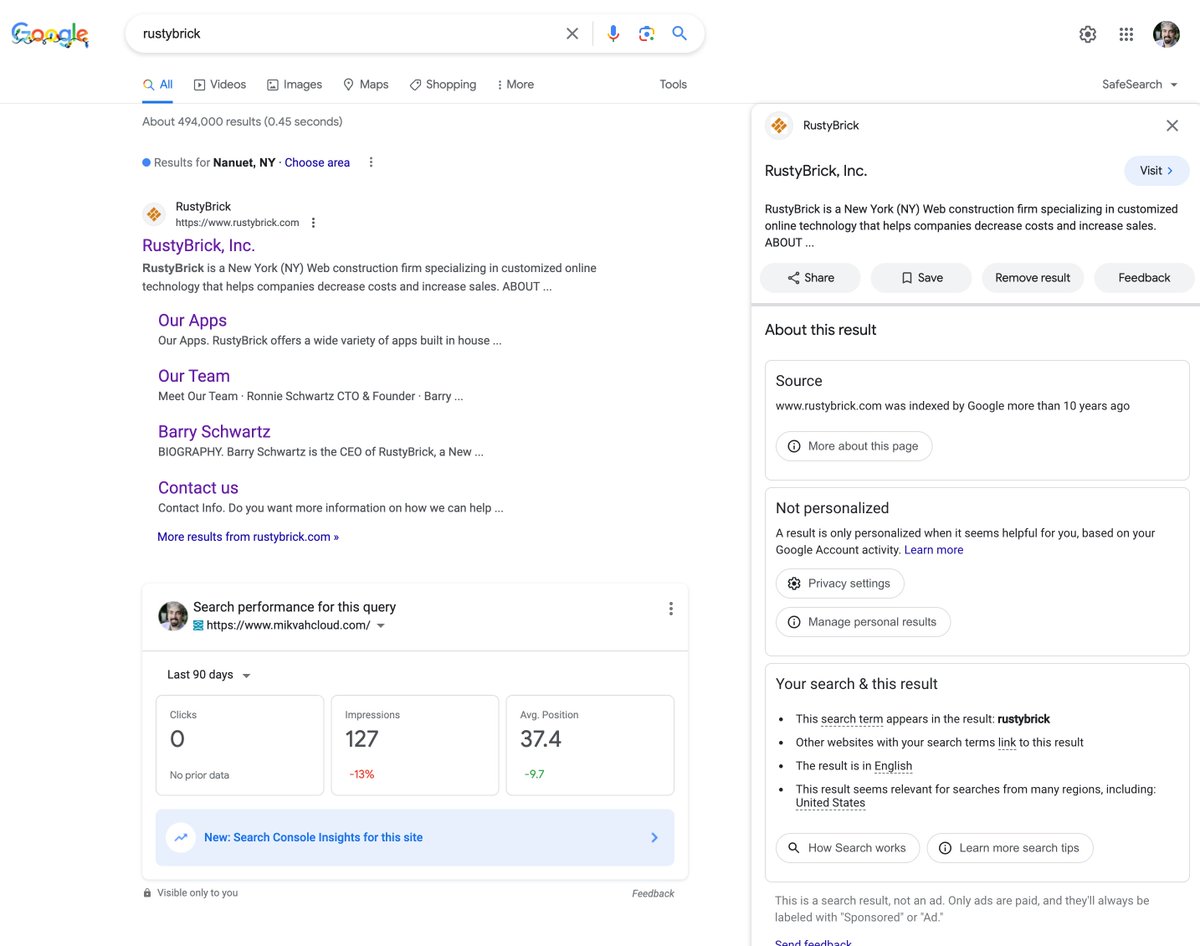Expand the mikvahcloud.com property selector
Image resolution: width=1200 pixels, height=946 pixels.
pos(381,626)
